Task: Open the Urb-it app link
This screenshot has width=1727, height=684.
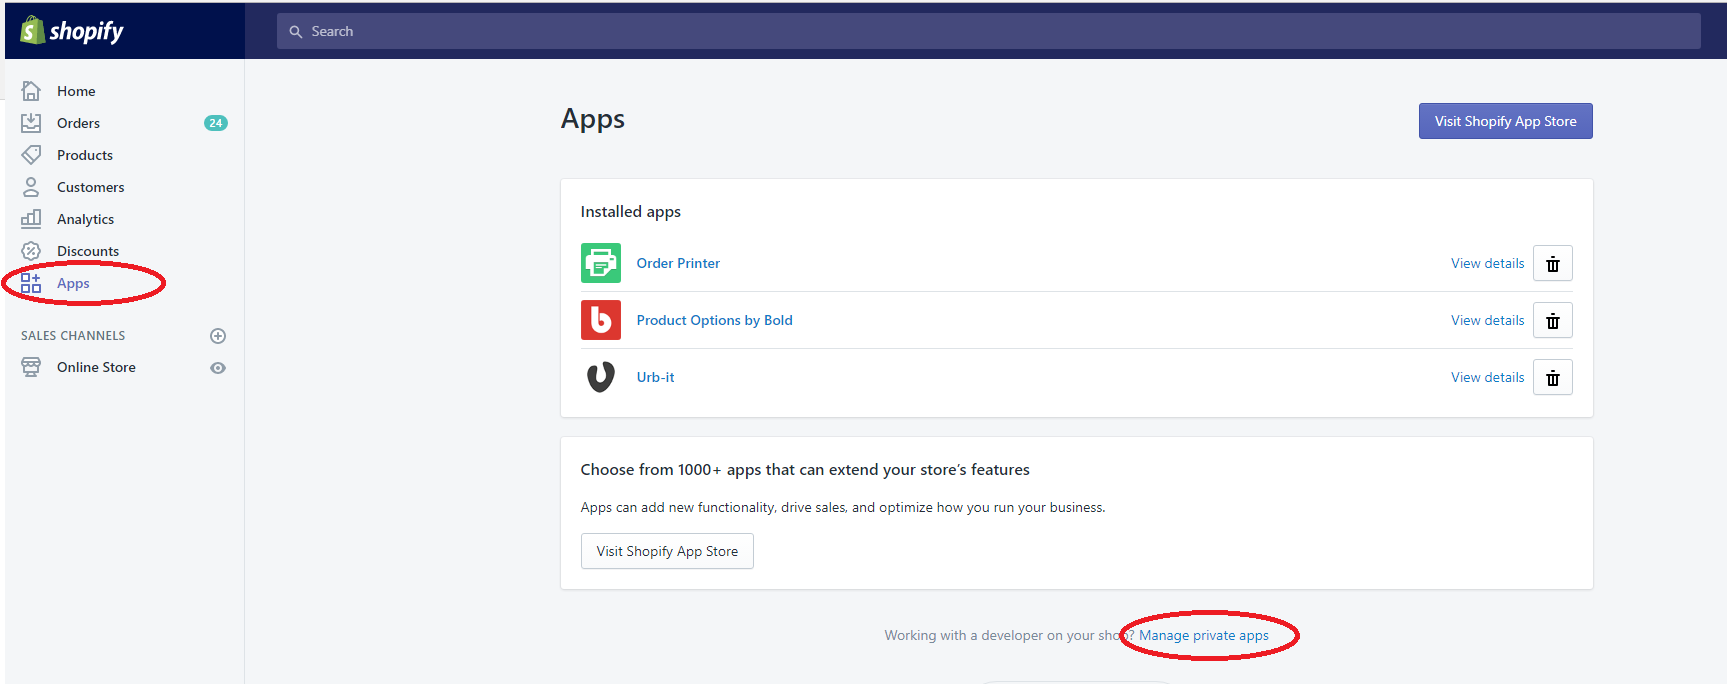Action: 655,377
